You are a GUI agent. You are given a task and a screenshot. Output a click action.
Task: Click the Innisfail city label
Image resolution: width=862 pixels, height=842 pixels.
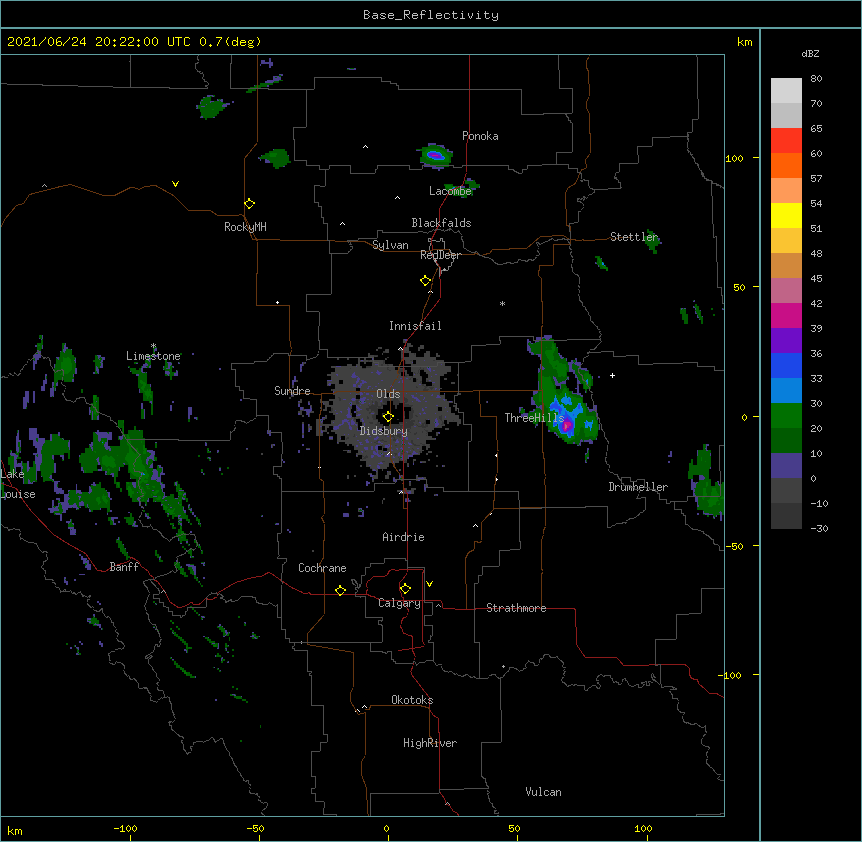point(415,326)
